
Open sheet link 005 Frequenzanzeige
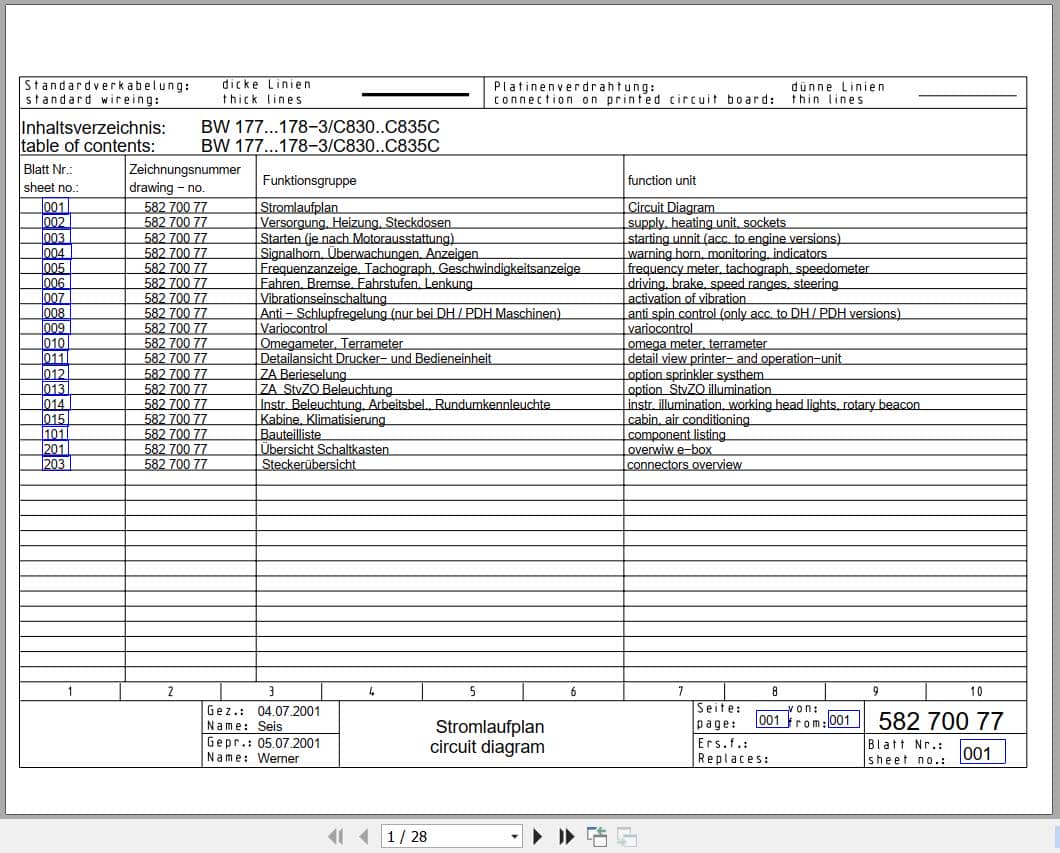coord(55,268)
